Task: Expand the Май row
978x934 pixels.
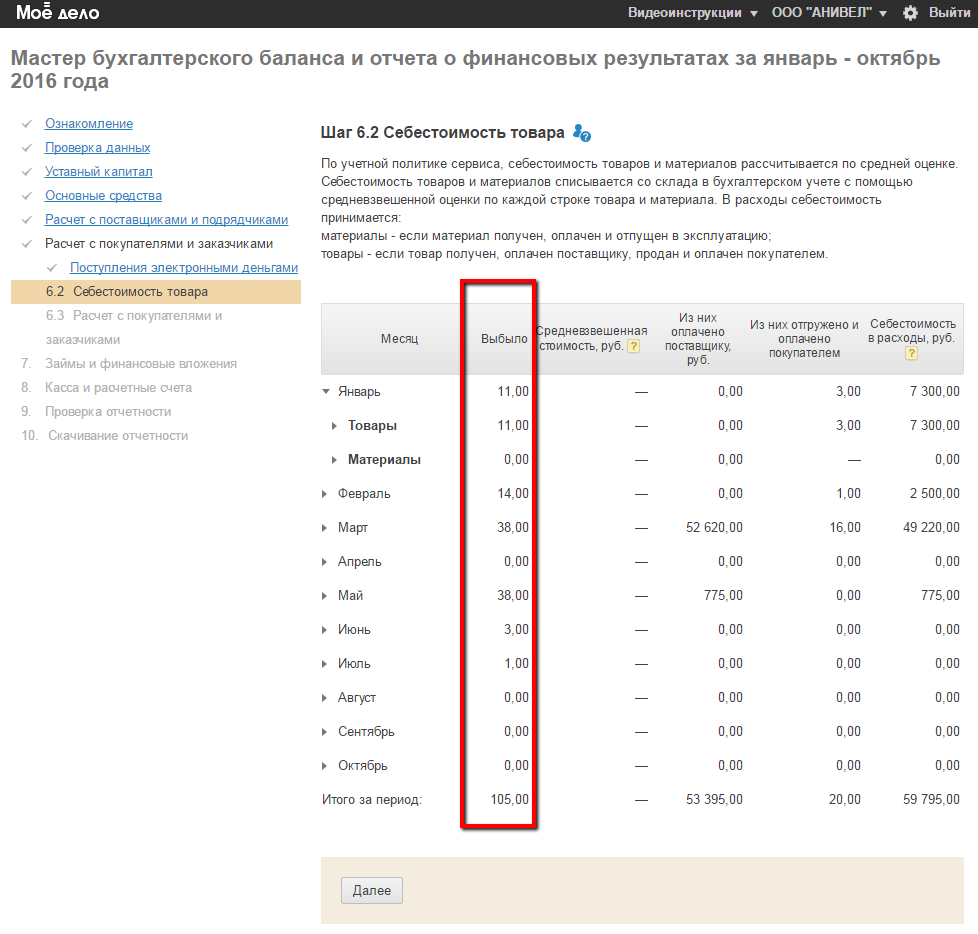Action: point(326,596)
